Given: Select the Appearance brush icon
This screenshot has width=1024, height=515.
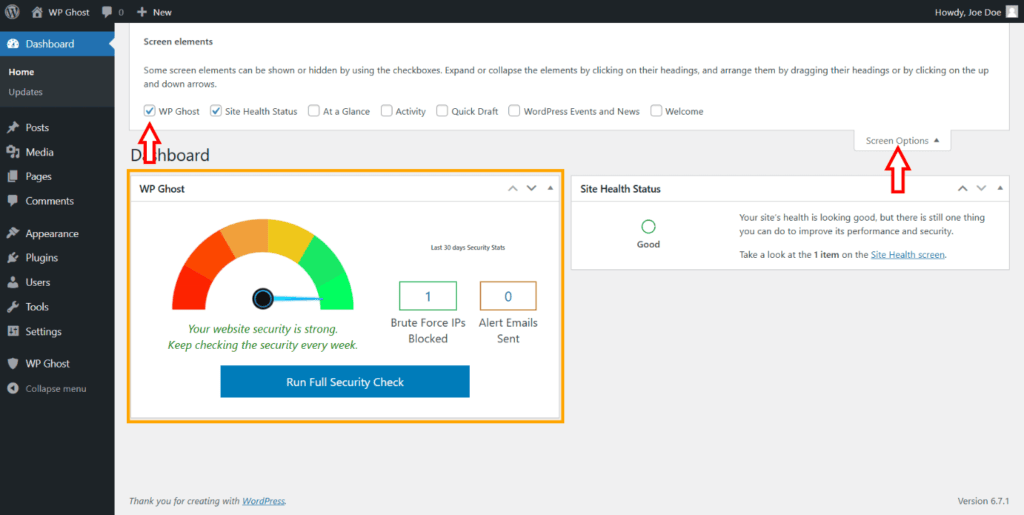Looking at the screenshot, I should tap(13, 234).
